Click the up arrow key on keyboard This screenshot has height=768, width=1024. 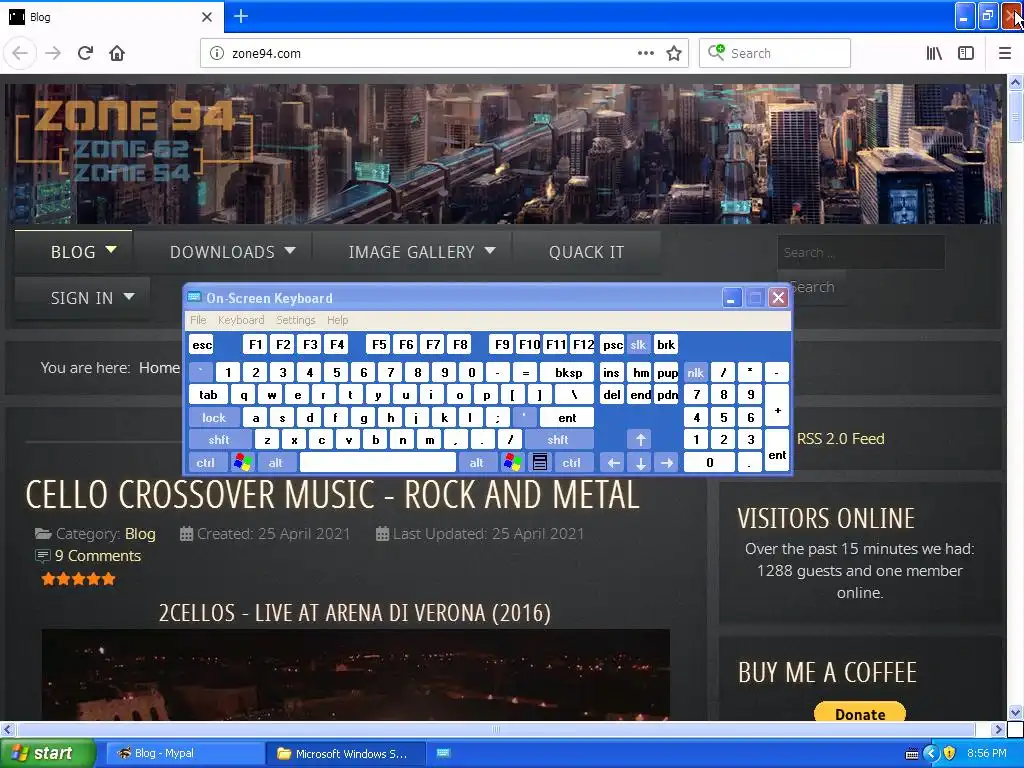(x=641, y=440)
